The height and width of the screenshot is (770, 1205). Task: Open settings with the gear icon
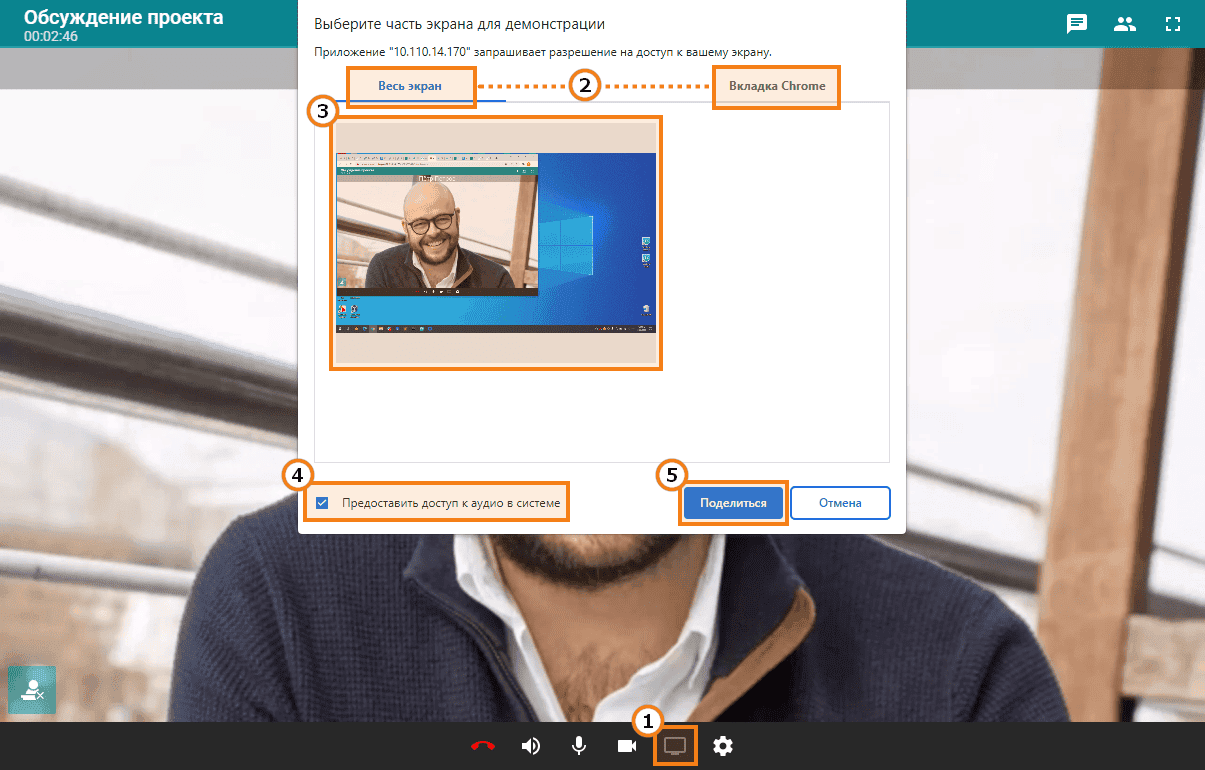pos(723,746)
